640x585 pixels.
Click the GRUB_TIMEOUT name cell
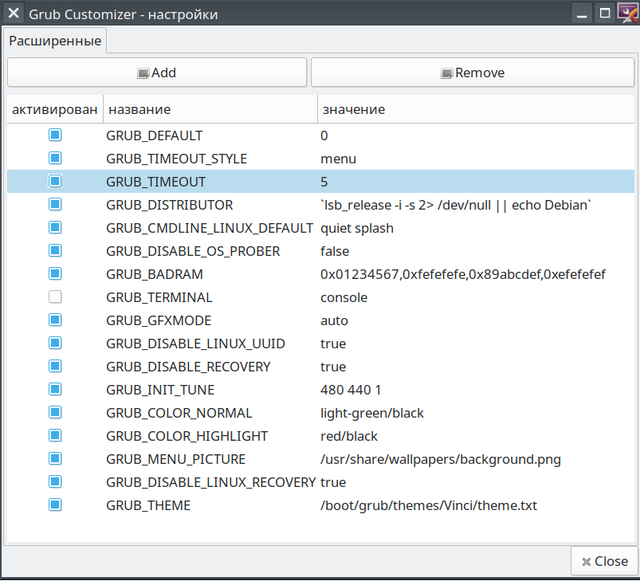156,182
